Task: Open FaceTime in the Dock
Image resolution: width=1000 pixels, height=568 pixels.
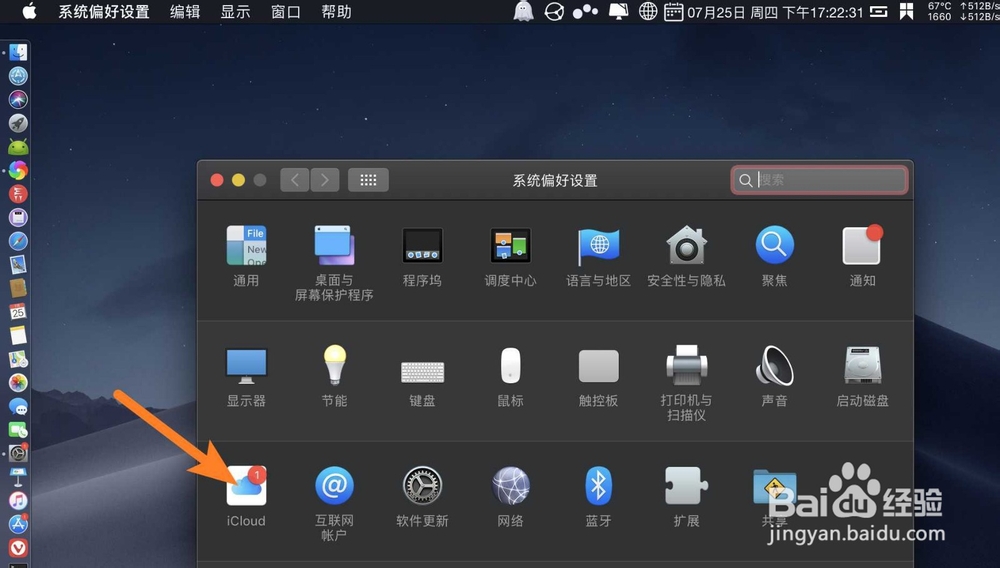Action: (18, 430)
